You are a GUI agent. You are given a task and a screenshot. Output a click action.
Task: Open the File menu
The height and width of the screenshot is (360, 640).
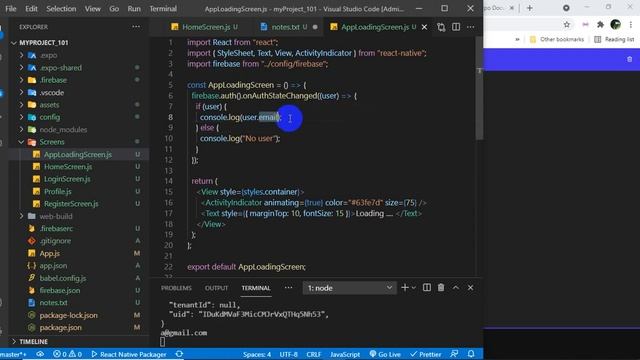click(11, 9)
